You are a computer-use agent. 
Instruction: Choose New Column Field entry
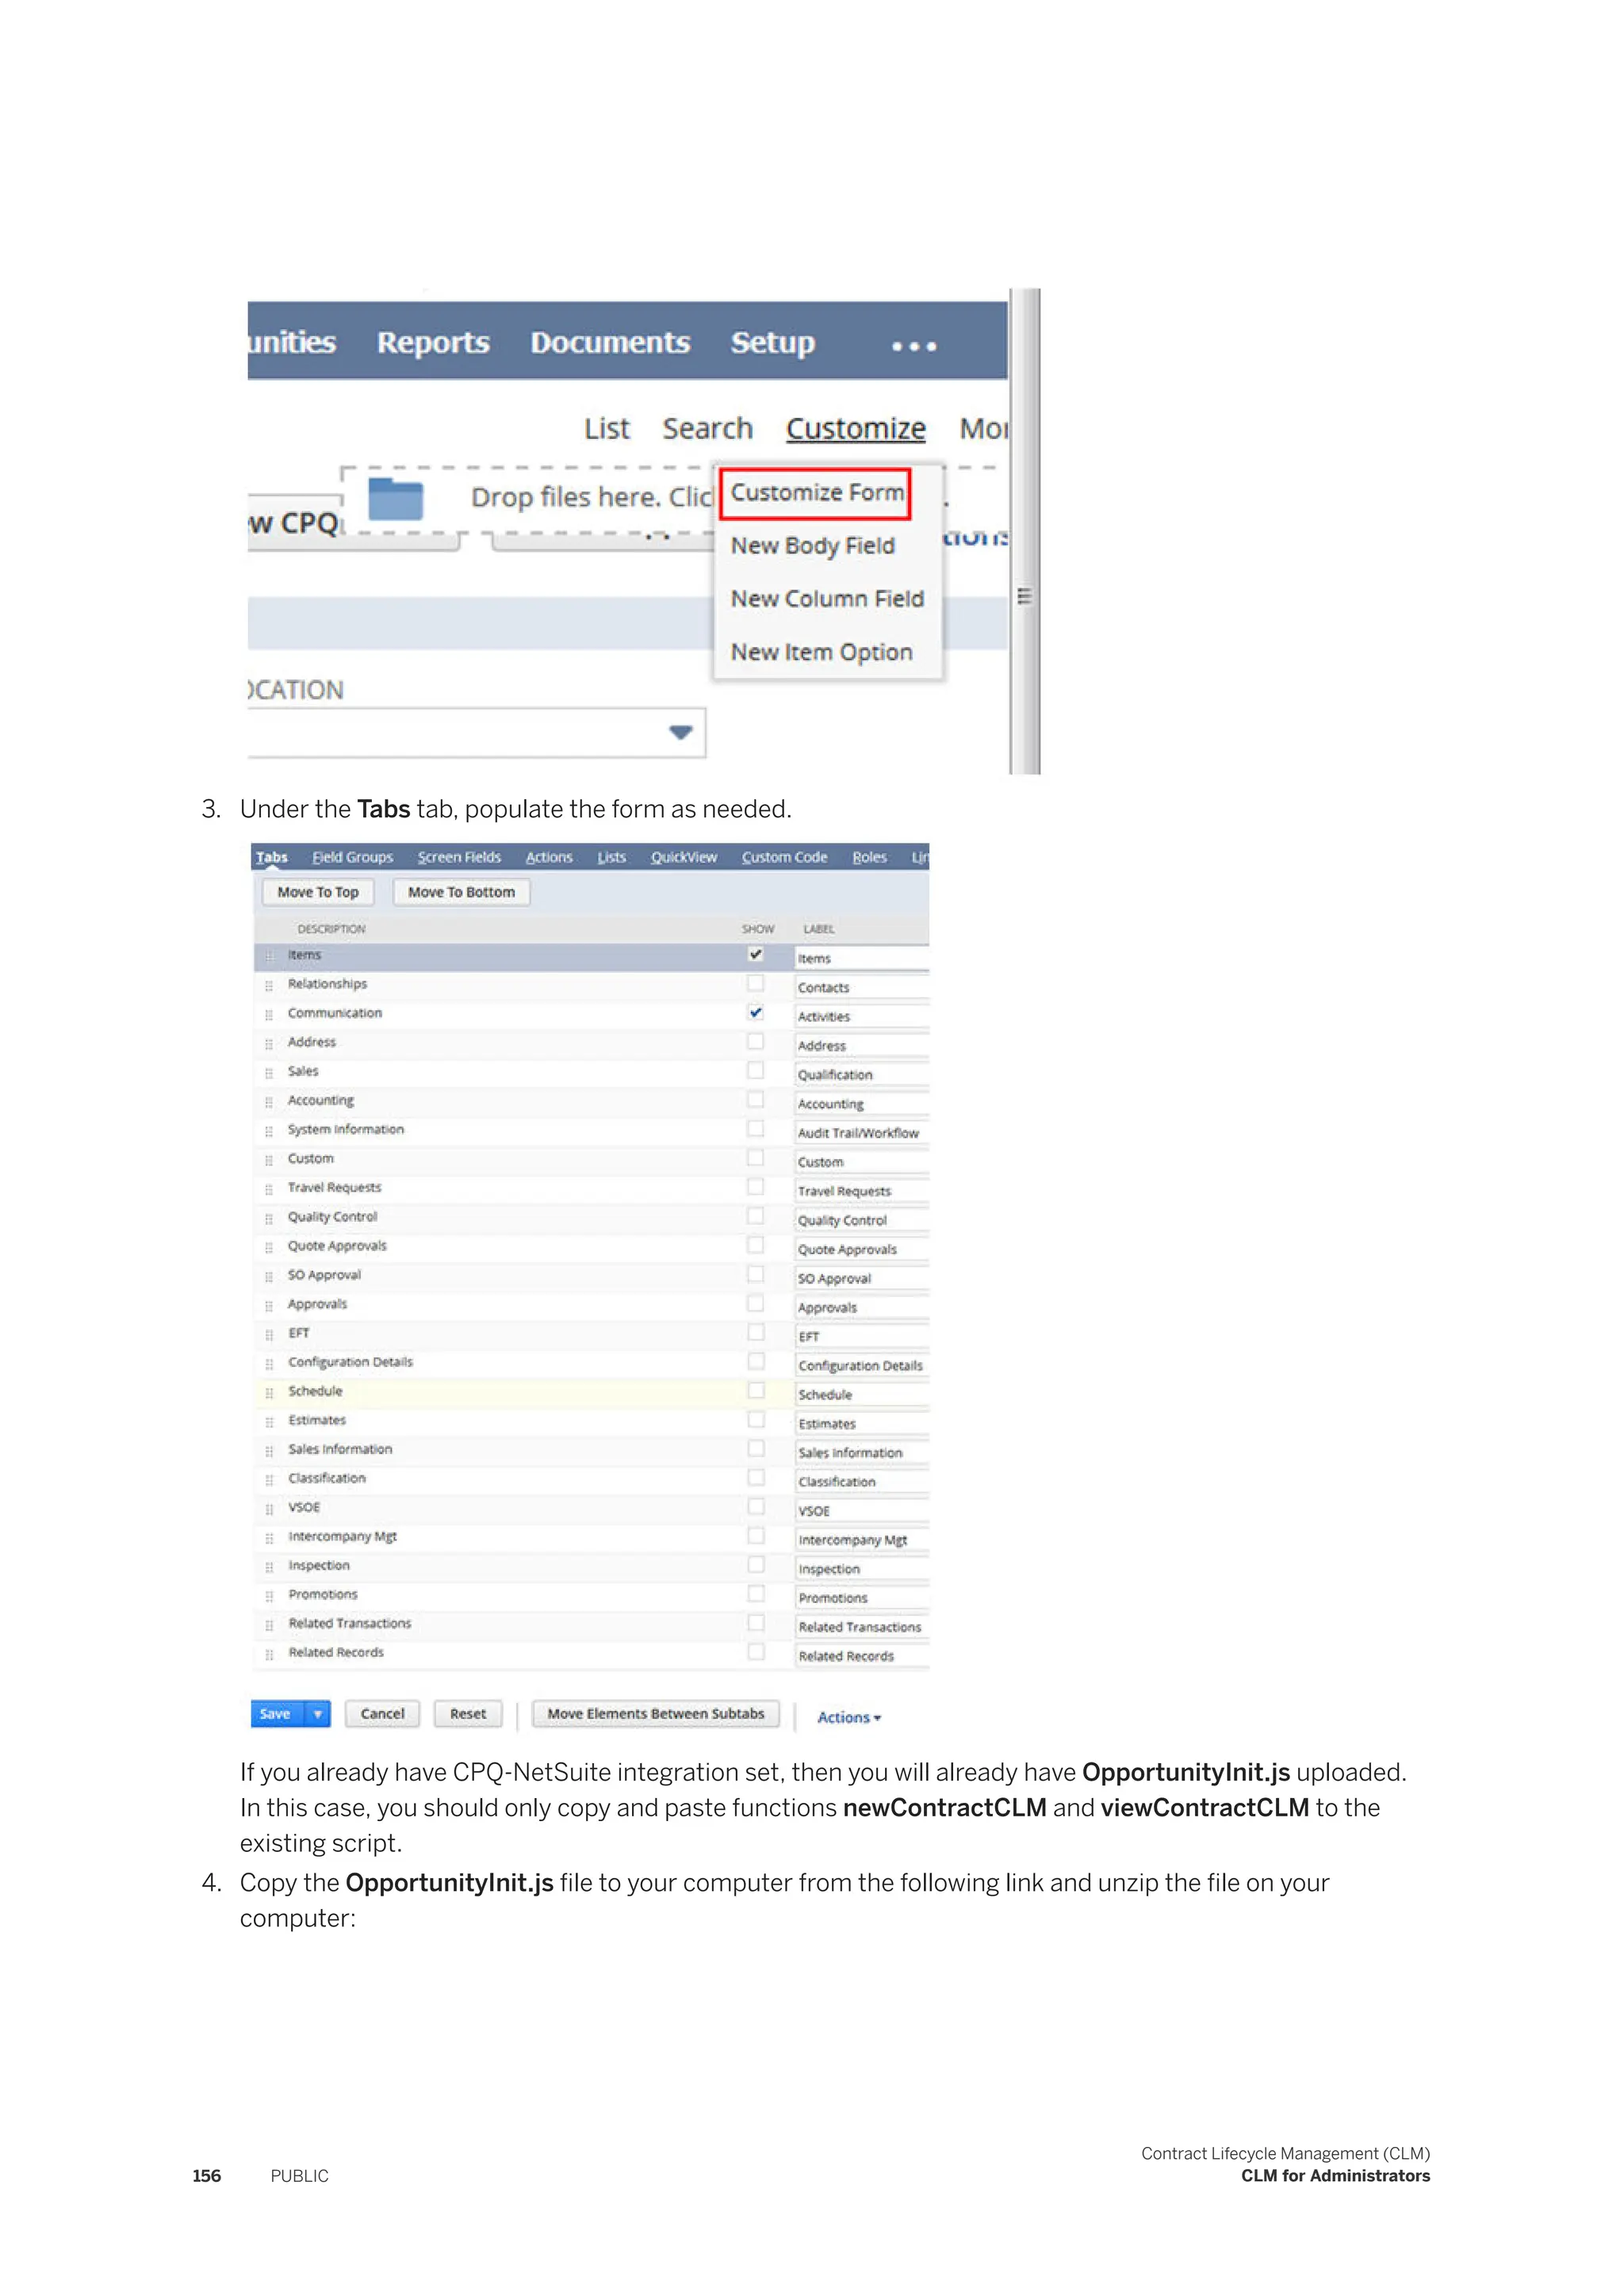pyautogui.click(x=827, y=599)
